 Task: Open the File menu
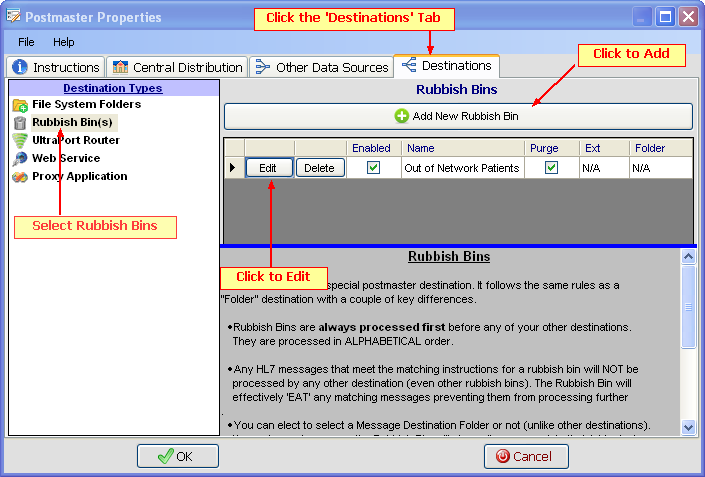click(x=26, y=42)
